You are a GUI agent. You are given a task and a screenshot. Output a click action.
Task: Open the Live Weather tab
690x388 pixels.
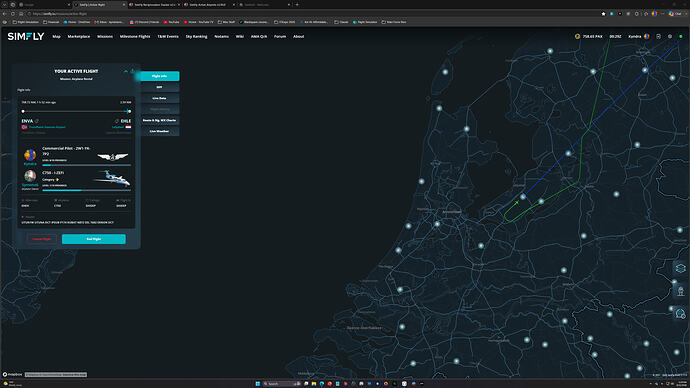(159, 131)
